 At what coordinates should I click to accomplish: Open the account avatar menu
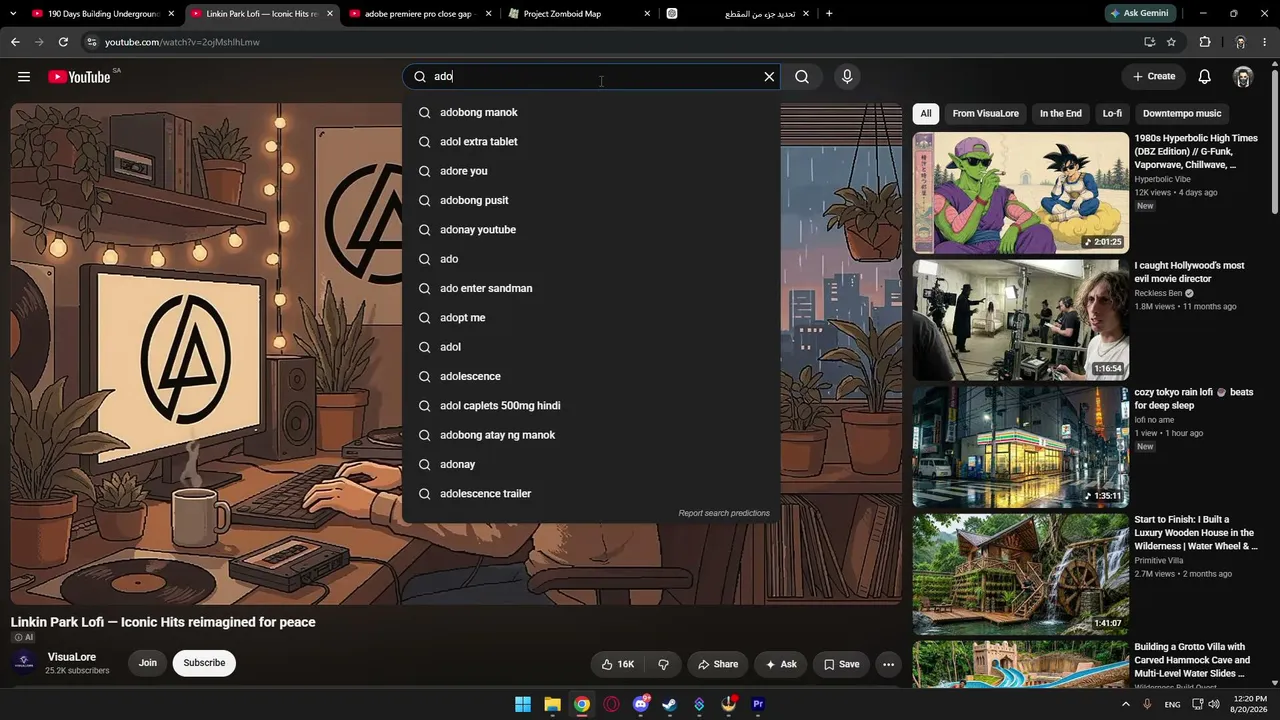[1243, 77]
